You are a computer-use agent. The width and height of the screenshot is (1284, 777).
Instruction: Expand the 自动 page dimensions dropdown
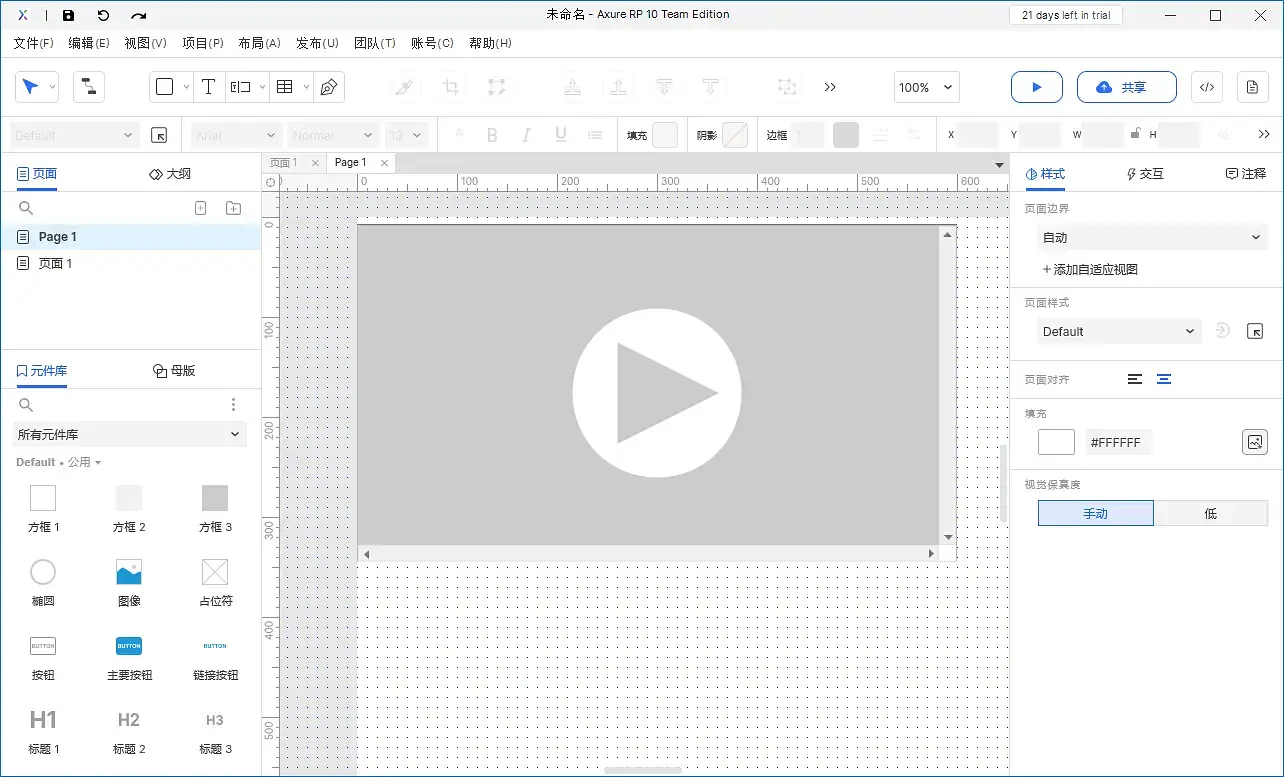pos(1150,237)
